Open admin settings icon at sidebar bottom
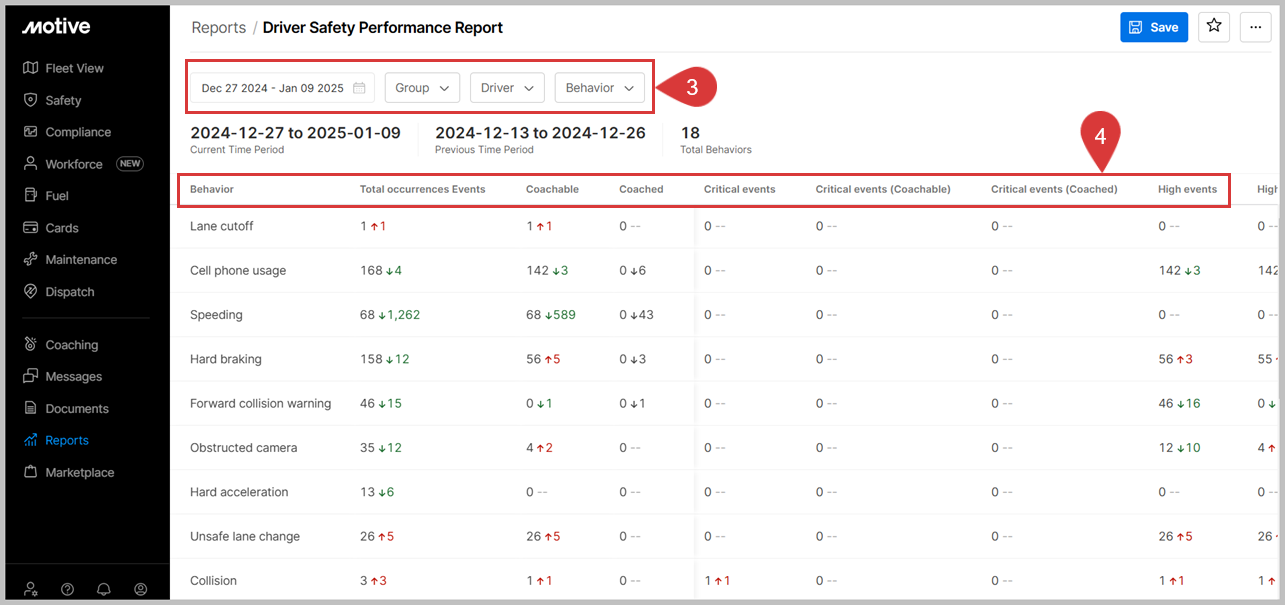 coord(31,589)
